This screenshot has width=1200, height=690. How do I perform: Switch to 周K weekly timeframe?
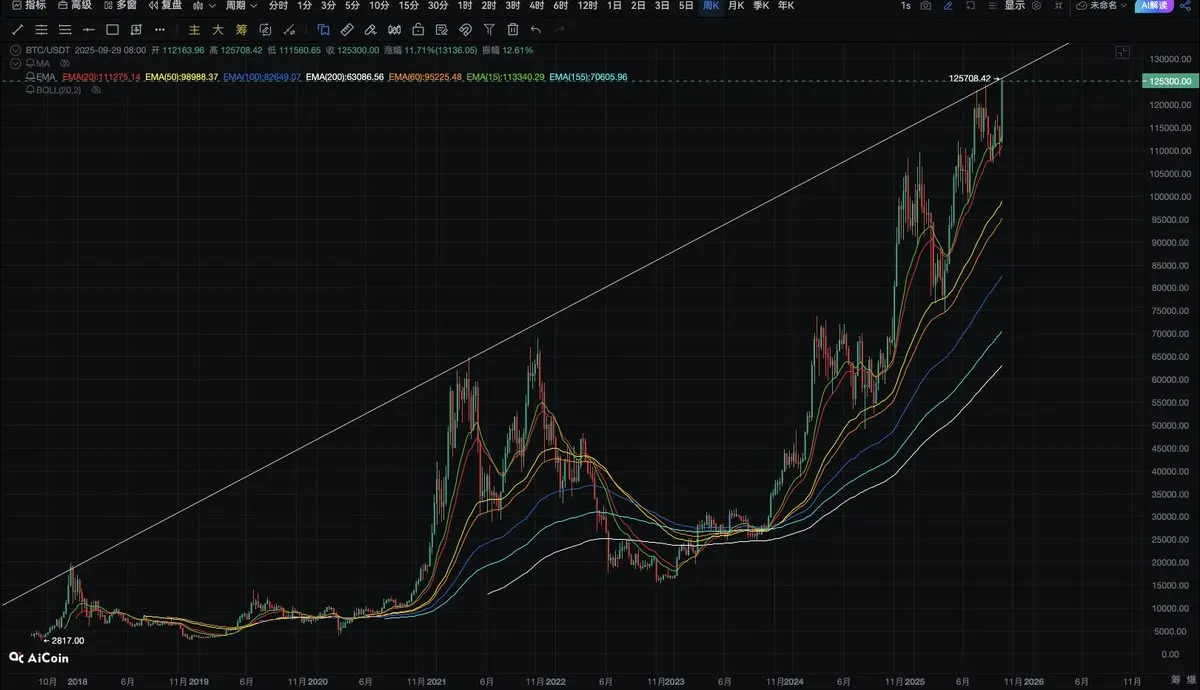tap(711, 6)
